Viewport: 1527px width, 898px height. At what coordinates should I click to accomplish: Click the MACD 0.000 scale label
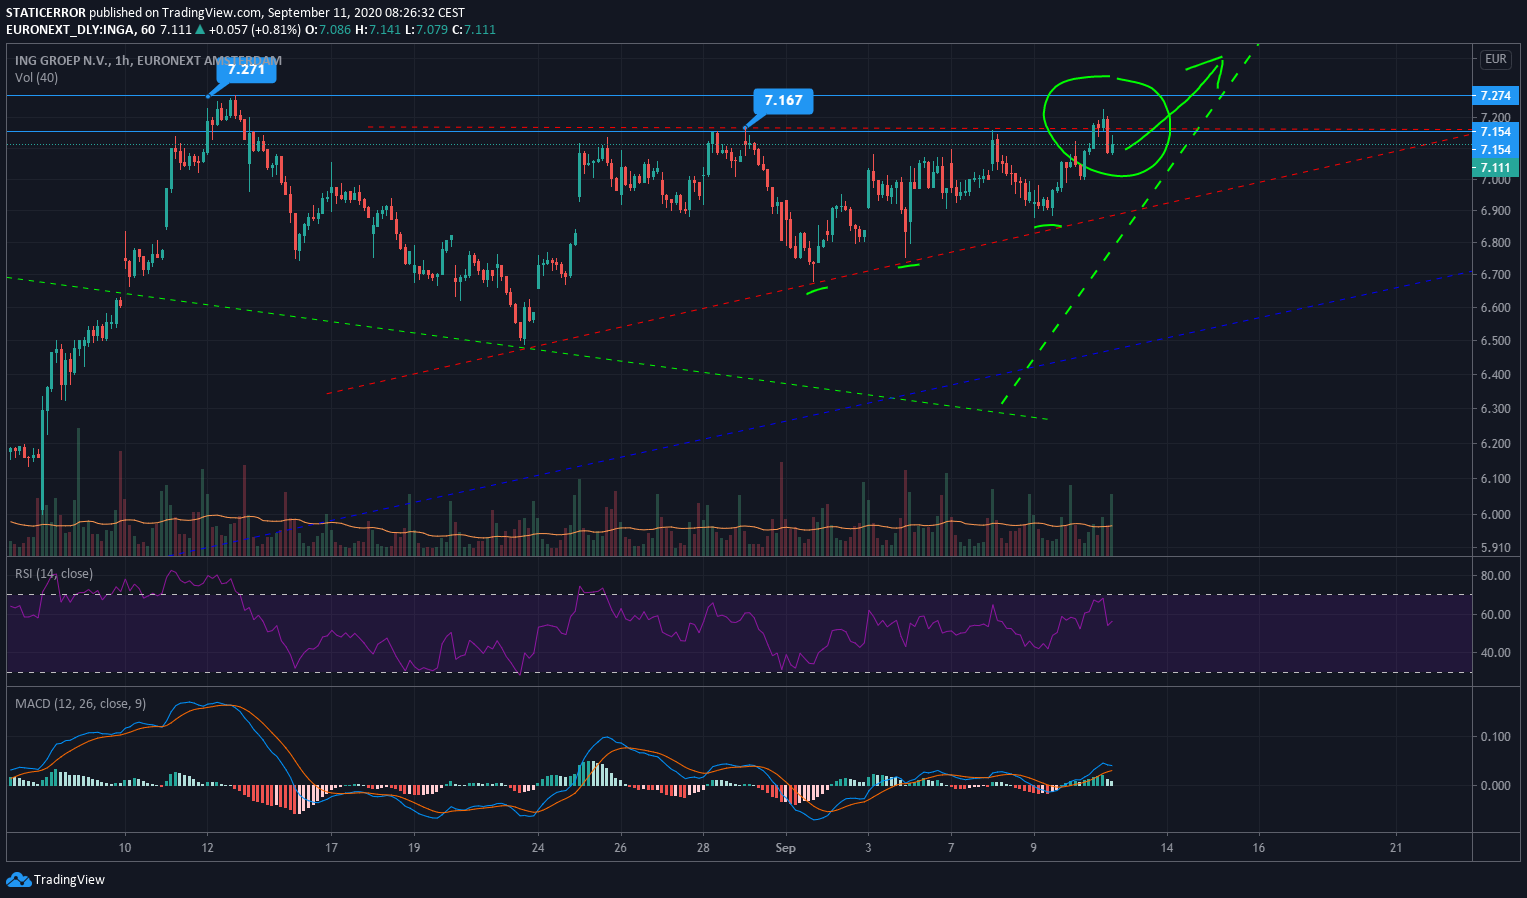(1496, 786)
